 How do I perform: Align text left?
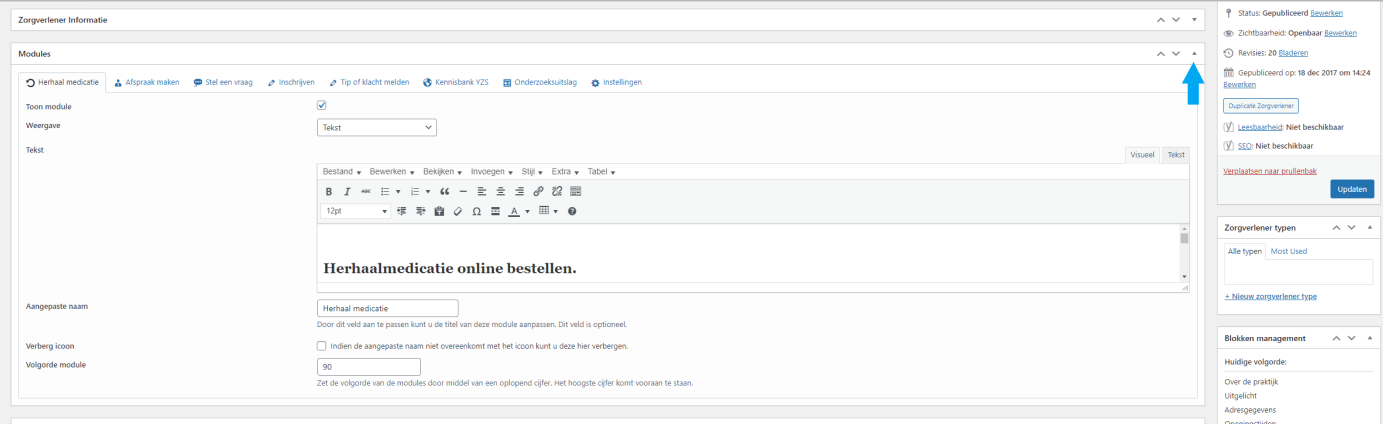tap(481, 191)
